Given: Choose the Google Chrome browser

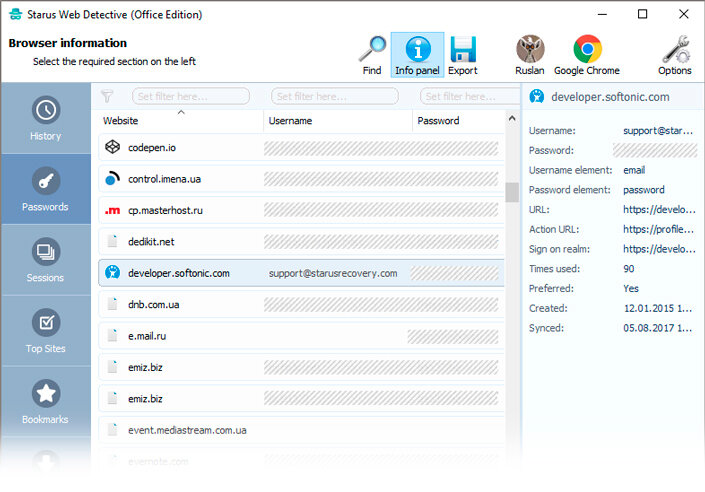Looking at the screenshot, I should click(x=587, y=55).
